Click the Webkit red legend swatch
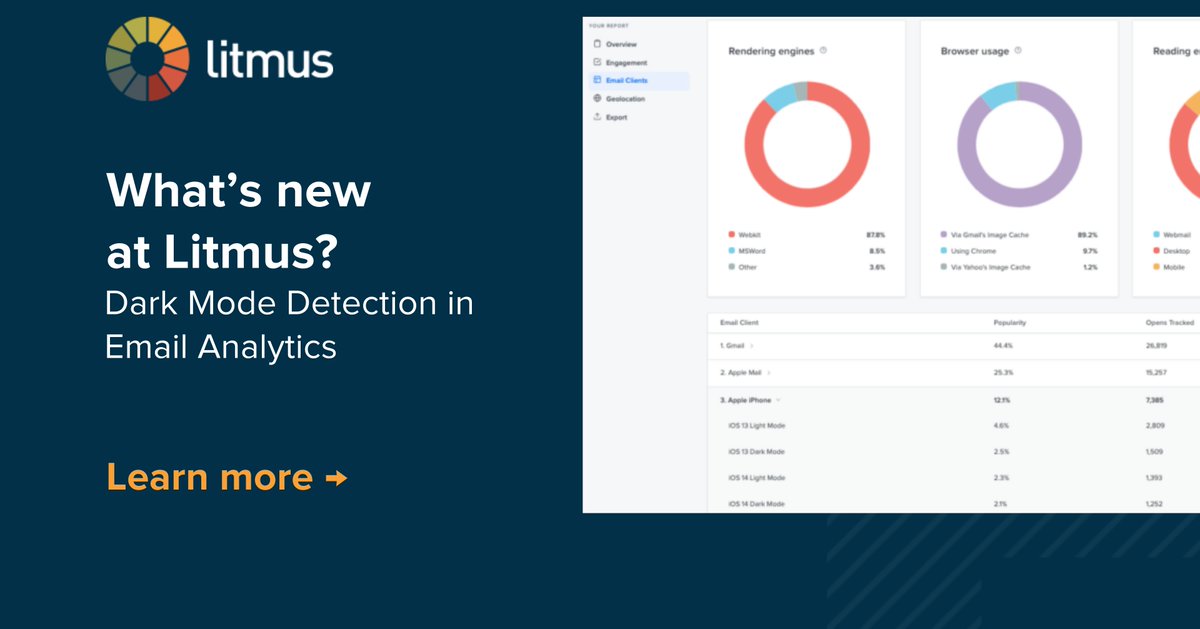Viewport: 1200px width, 629px height. tap(731, 235)
